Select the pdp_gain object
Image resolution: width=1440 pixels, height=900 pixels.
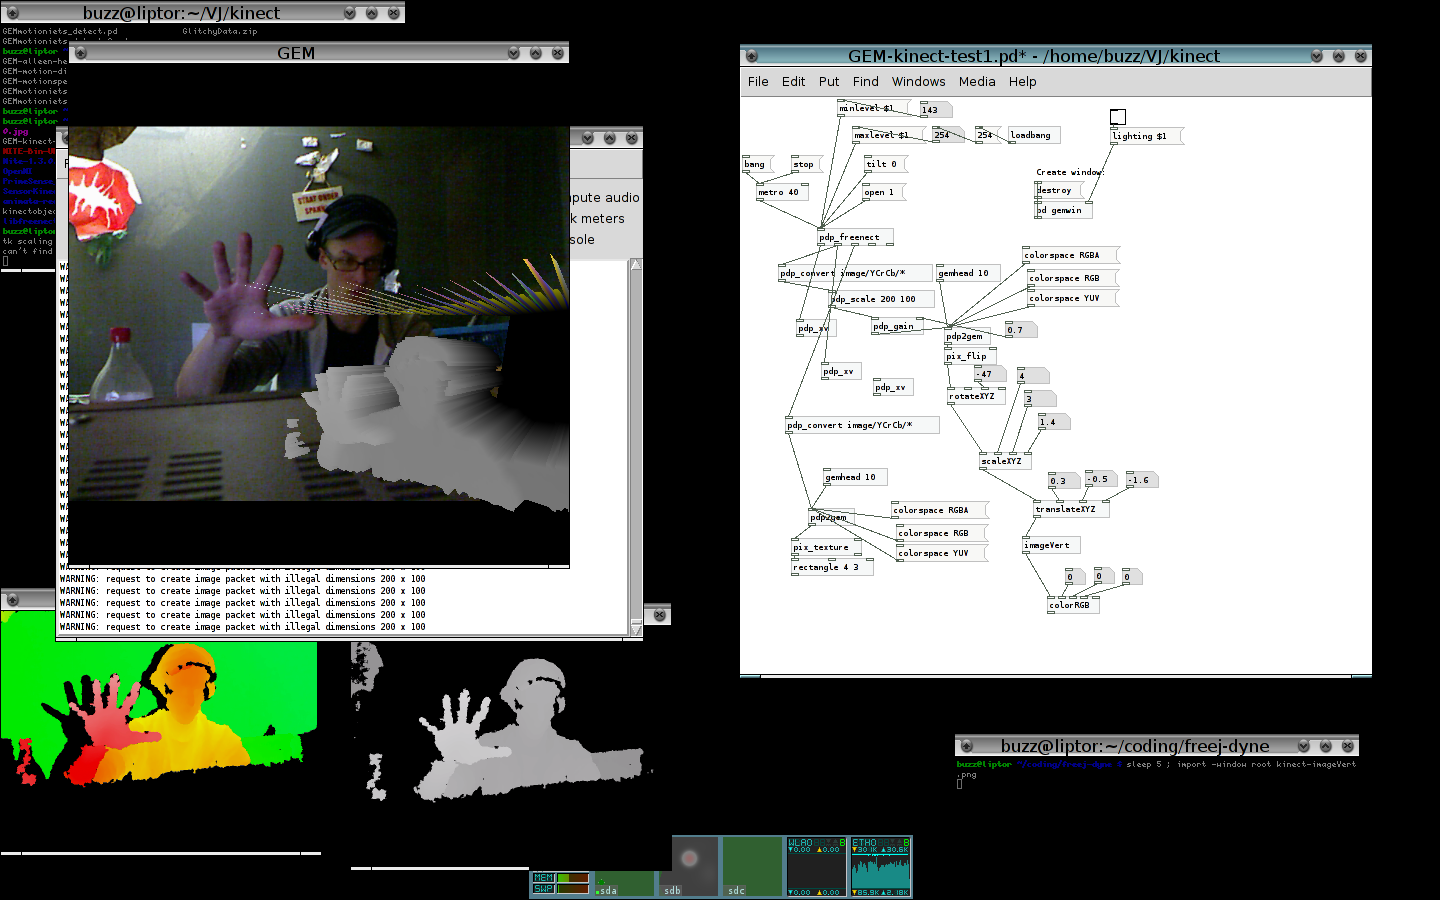pos(897,326)
